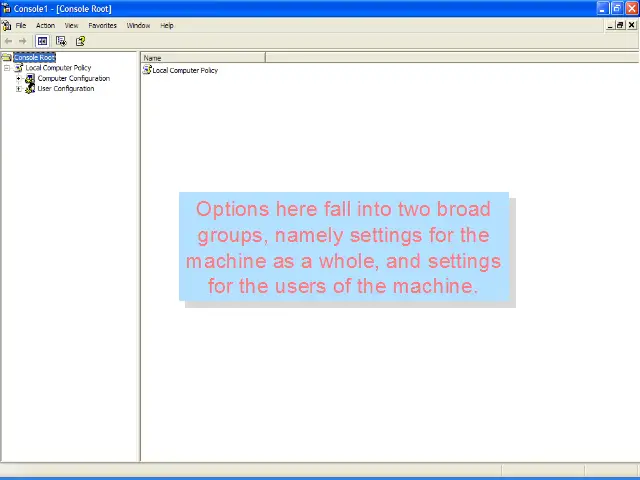Screen dimensions: 640x480
Task: Select Computer Configuration tree label
Action: [x=74, y=78]
